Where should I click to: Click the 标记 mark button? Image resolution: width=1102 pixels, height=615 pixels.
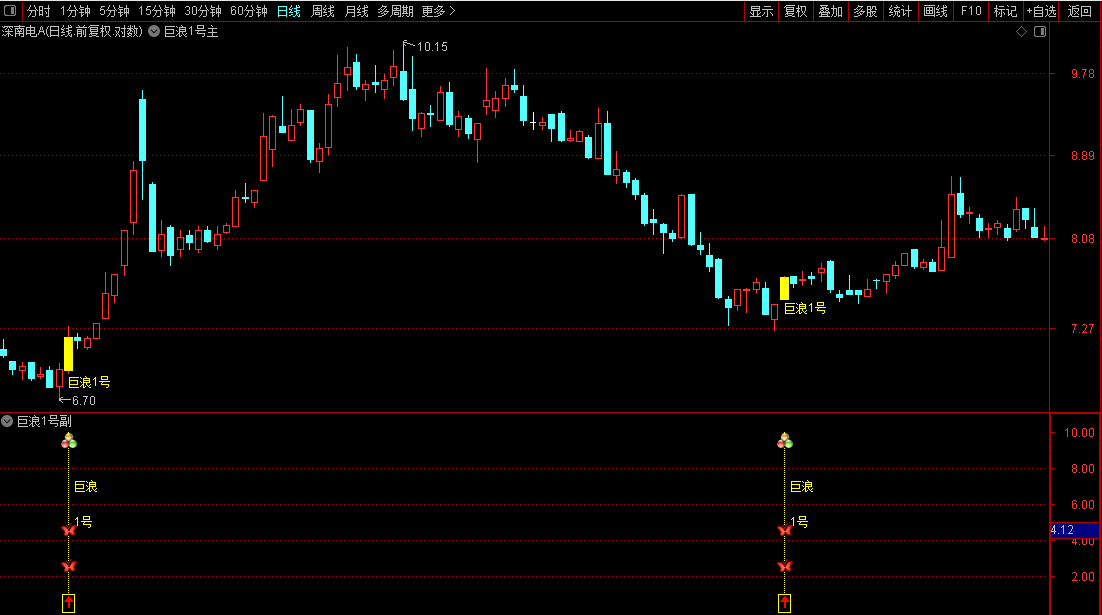[1005, 11]
